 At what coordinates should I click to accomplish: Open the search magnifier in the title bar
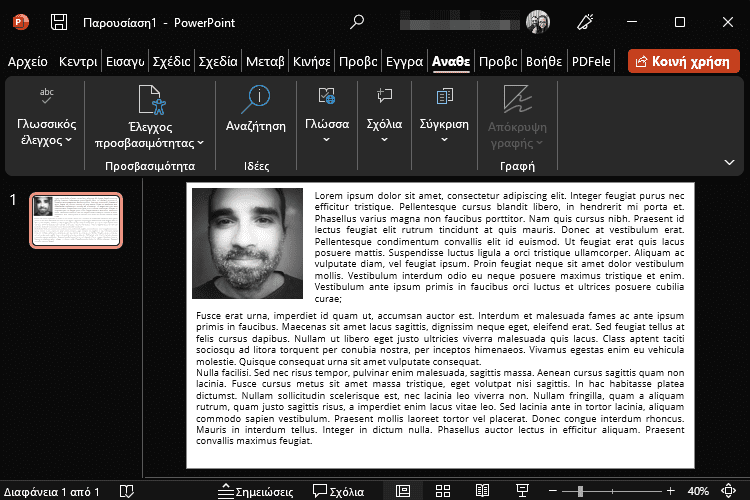357,22
